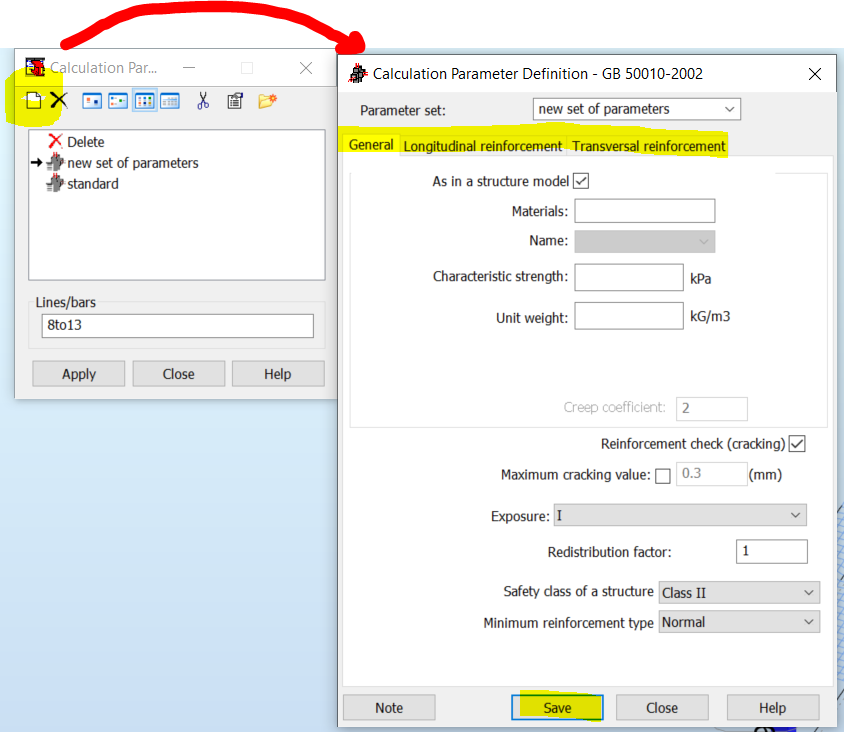Enable the Maximum cracking value checkbox

pos(662,475)
